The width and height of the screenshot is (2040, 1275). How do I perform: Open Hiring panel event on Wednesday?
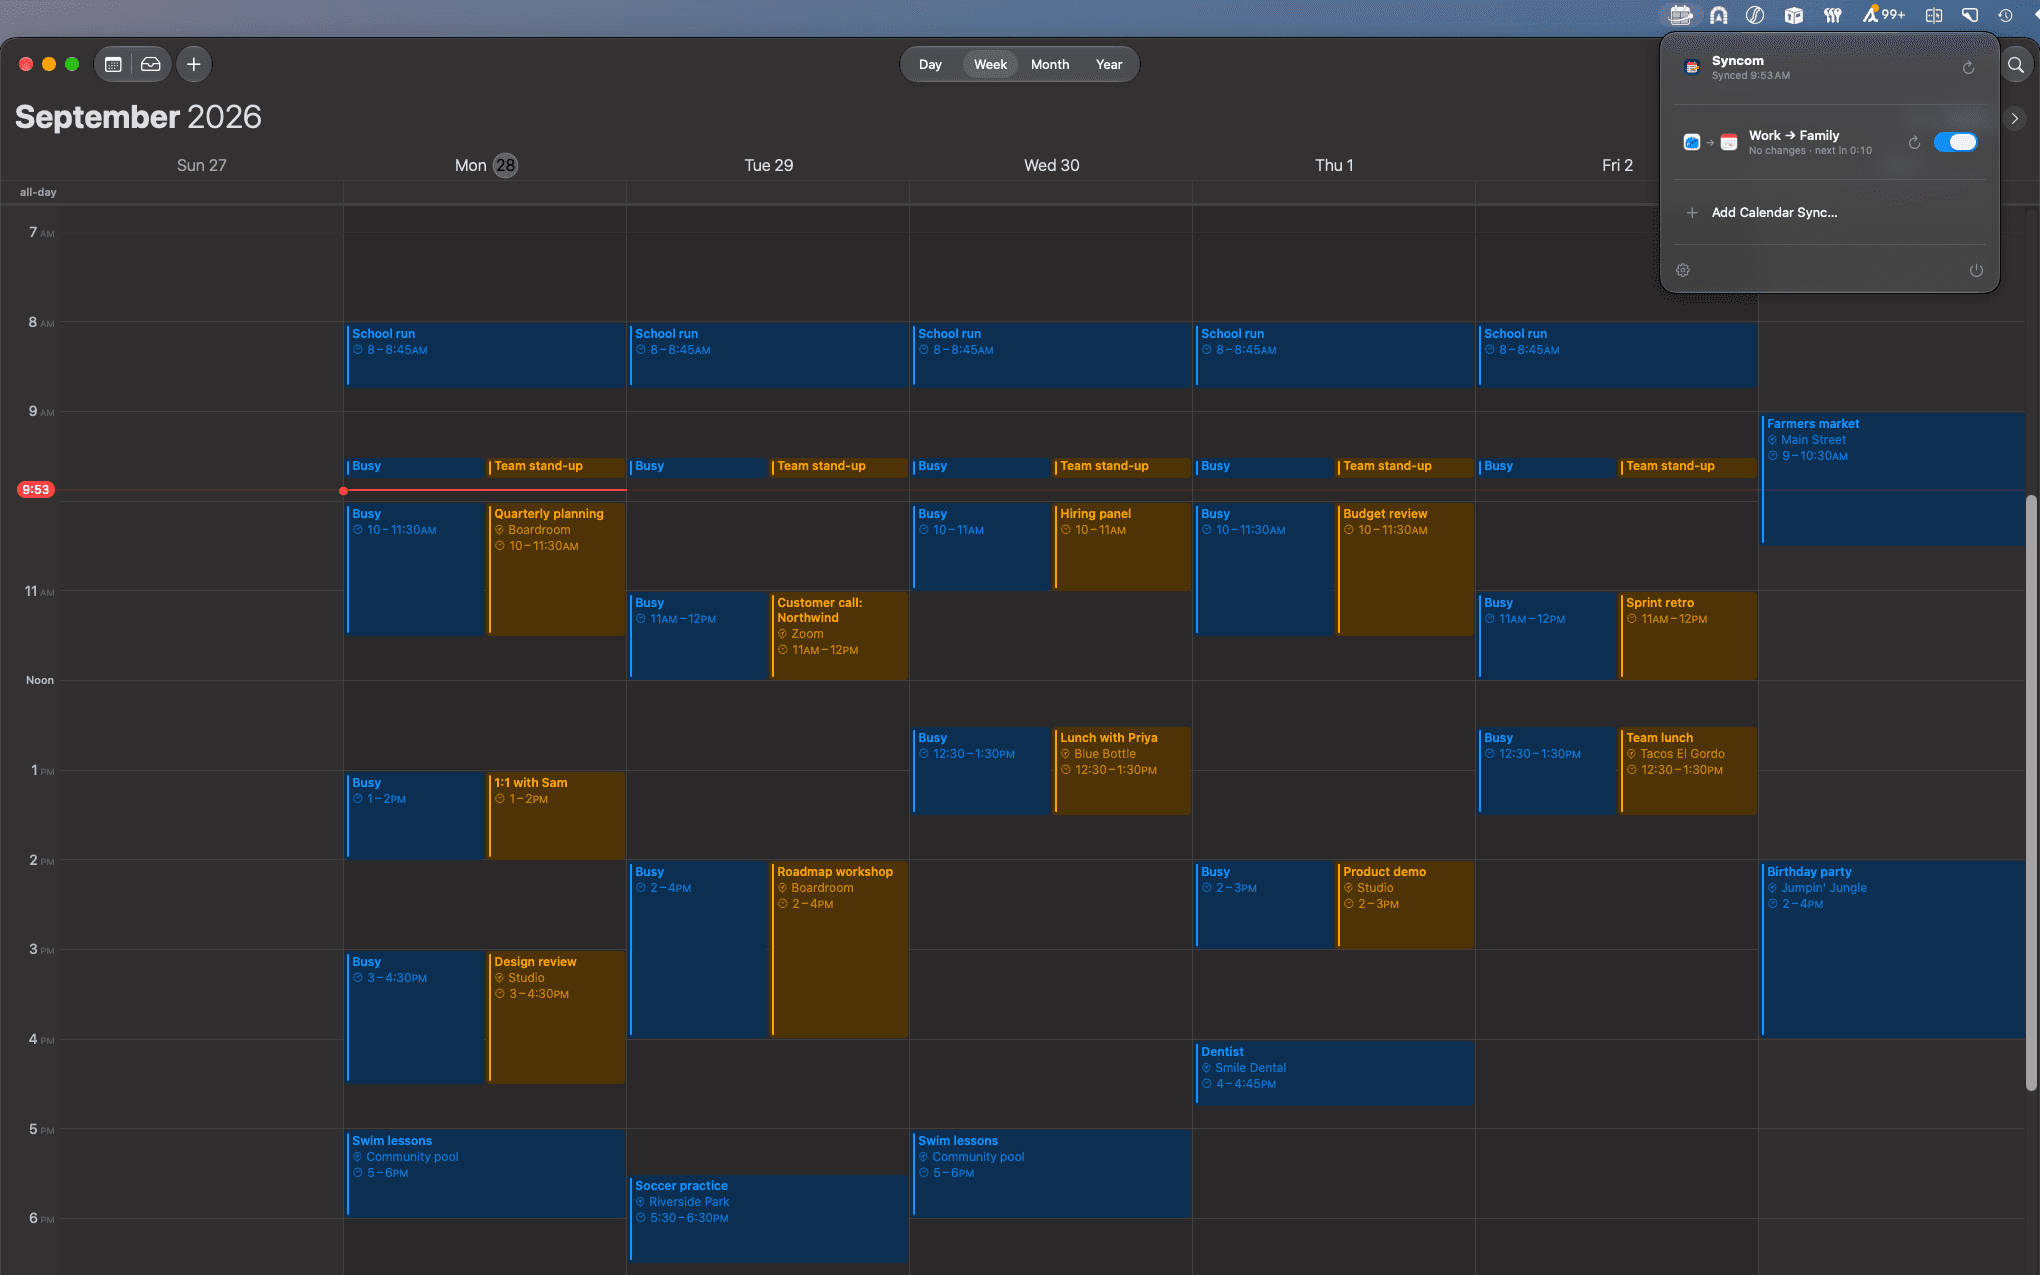coord(1123,546)
